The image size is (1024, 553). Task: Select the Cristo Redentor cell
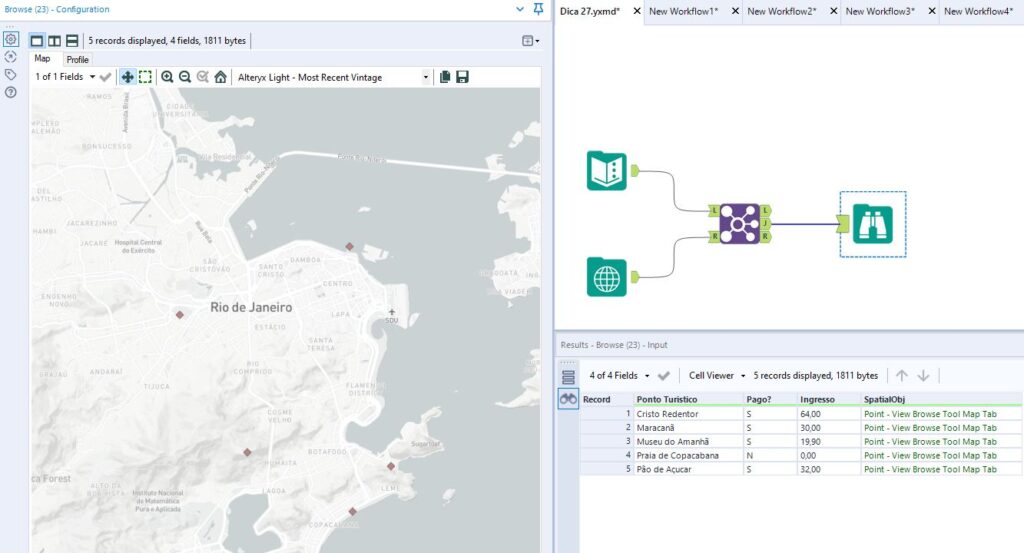688,414
